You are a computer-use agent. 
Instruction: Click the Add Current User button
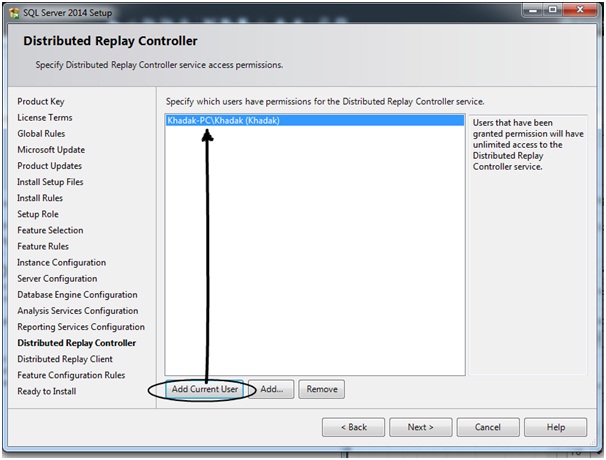coord(205,389)
